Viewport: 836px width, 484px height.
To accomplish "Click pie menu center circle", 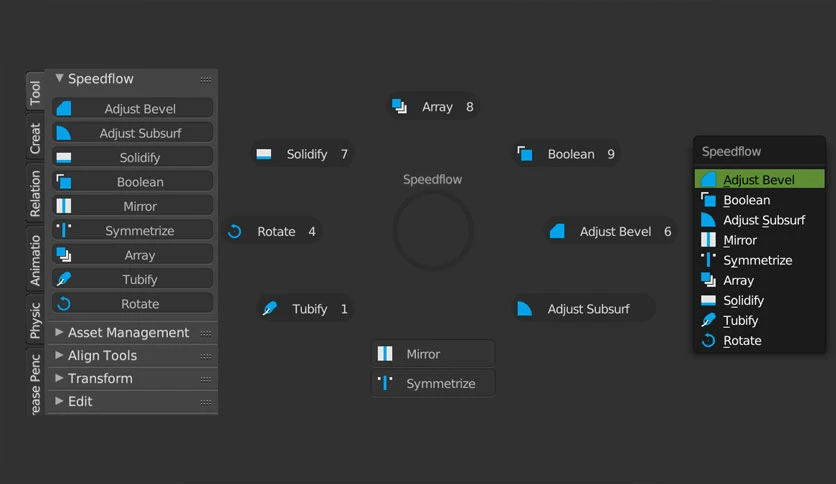I will tap(432, 231).
